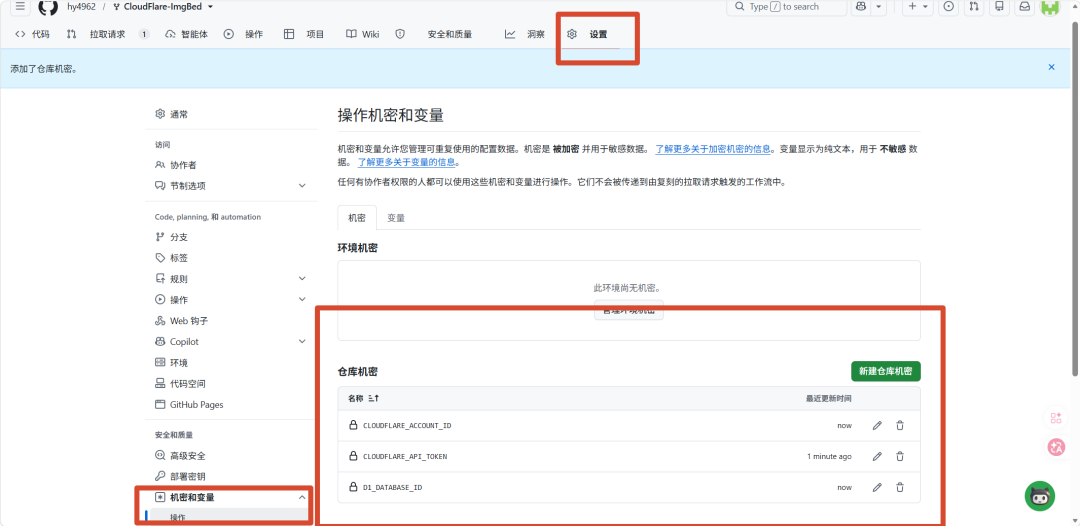This screenshot has height=526, width=1080.
Task: Switch to the 代码 tab
Action: click(32, 34)
